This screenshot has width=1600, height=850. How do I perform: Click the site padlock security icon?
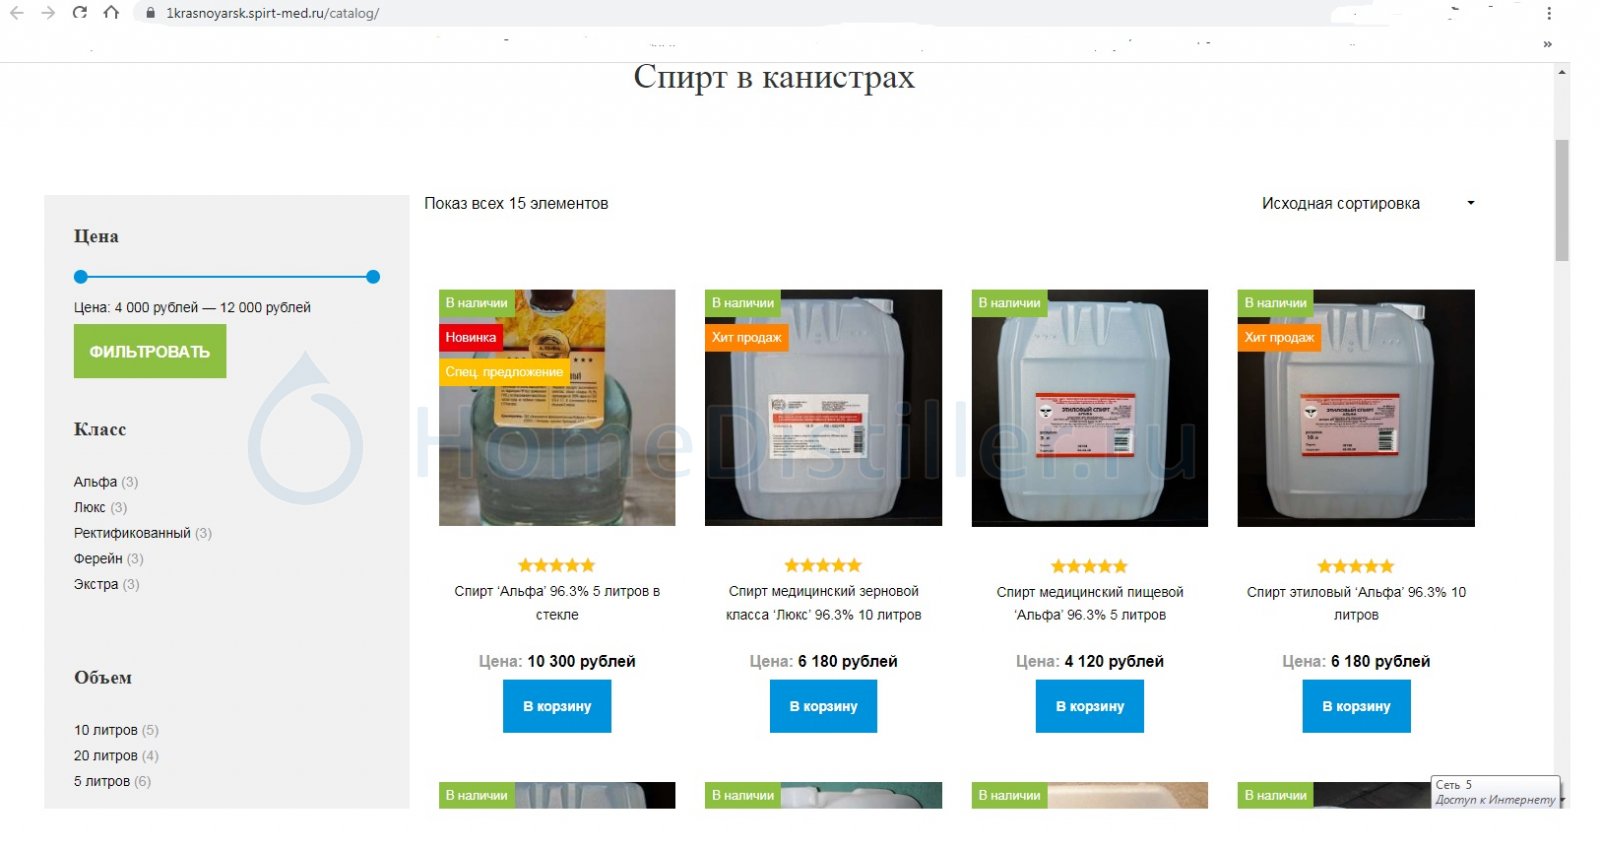pyautogui.click(x=150, y=13)
